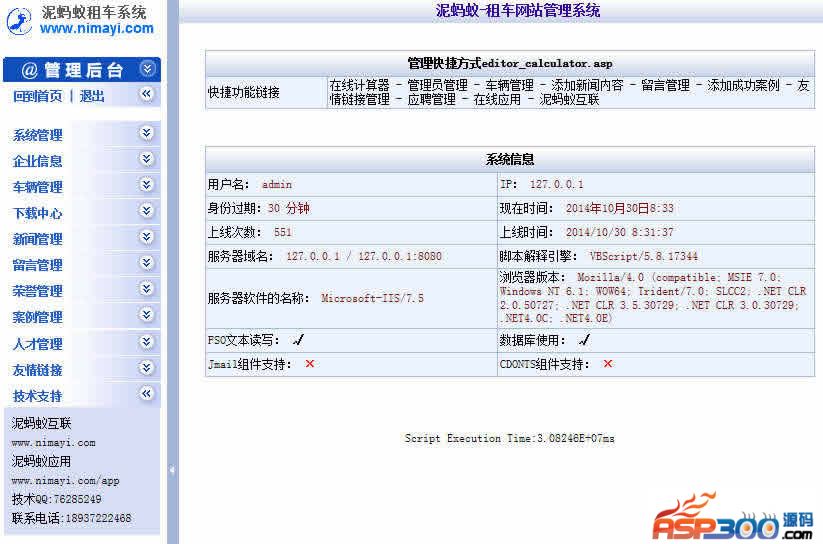Expand the 人才管理 menu chevron

[147, 342]
